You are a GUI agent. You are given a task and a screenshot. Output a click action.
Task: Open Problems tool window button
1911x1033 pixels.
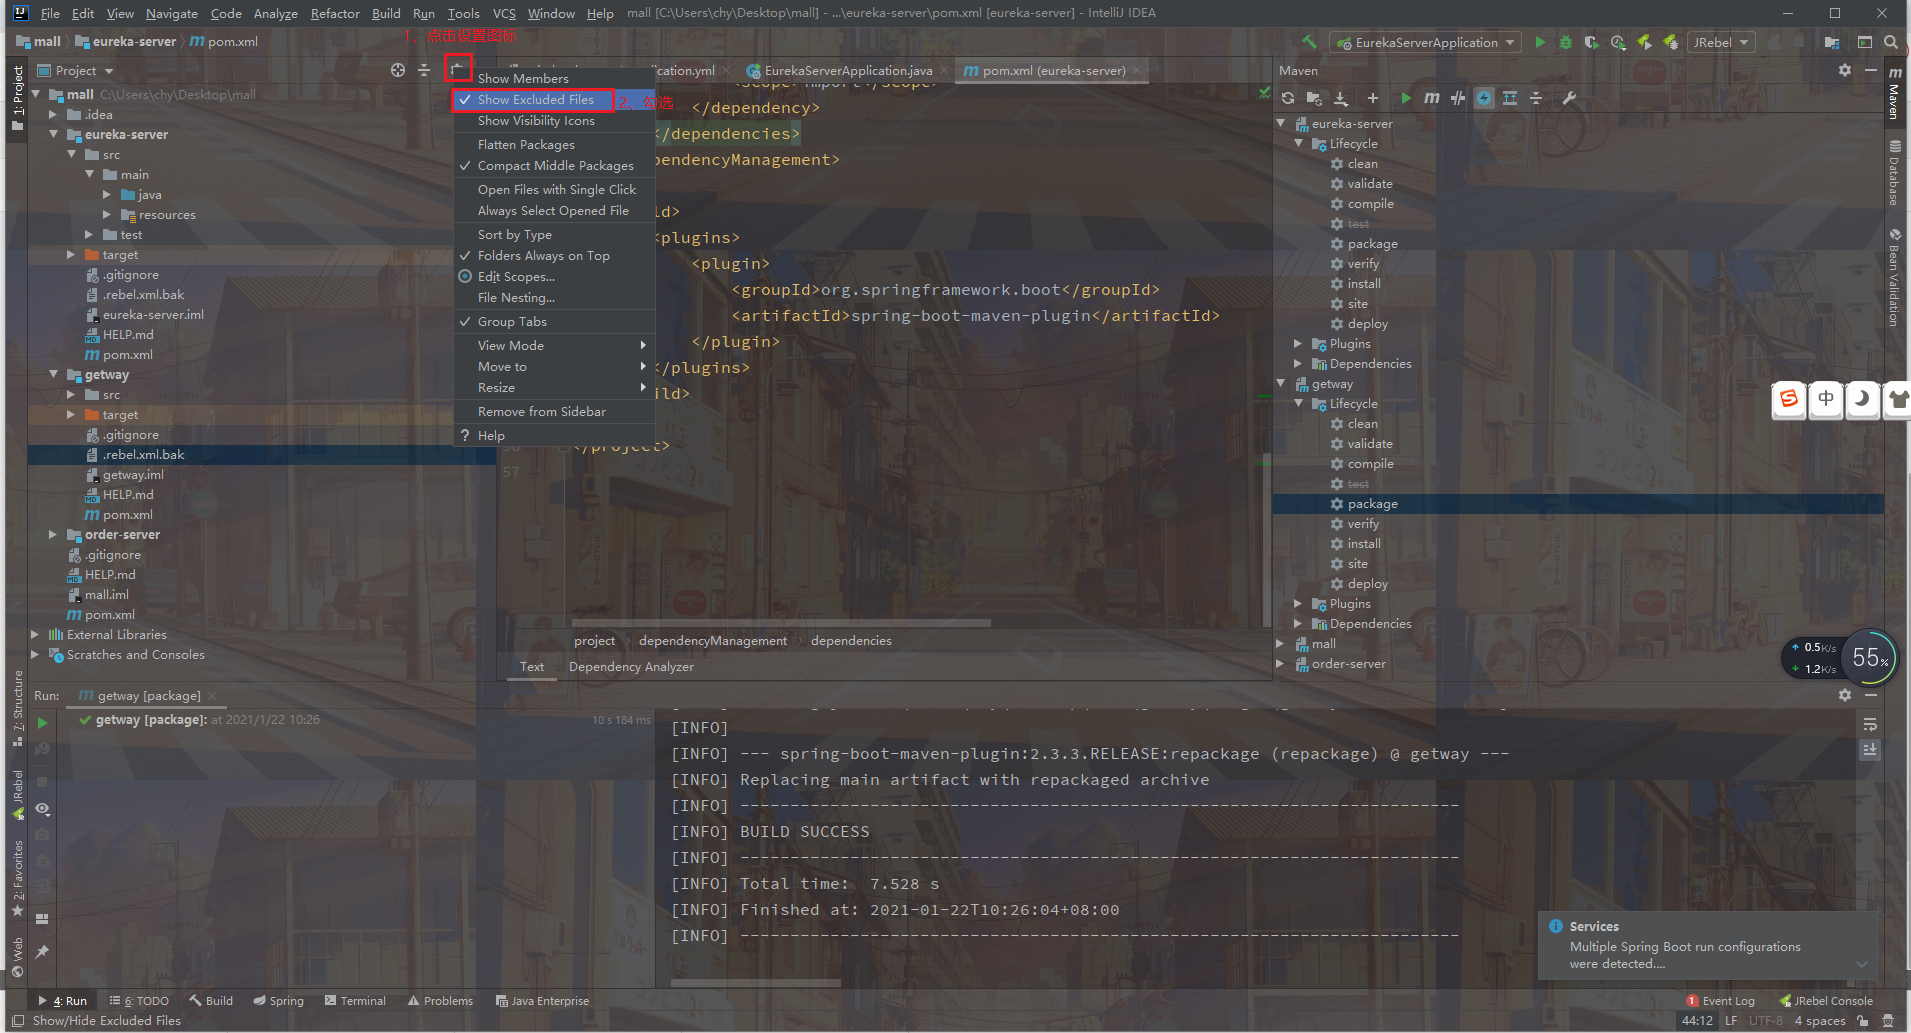click(440, 1001)
